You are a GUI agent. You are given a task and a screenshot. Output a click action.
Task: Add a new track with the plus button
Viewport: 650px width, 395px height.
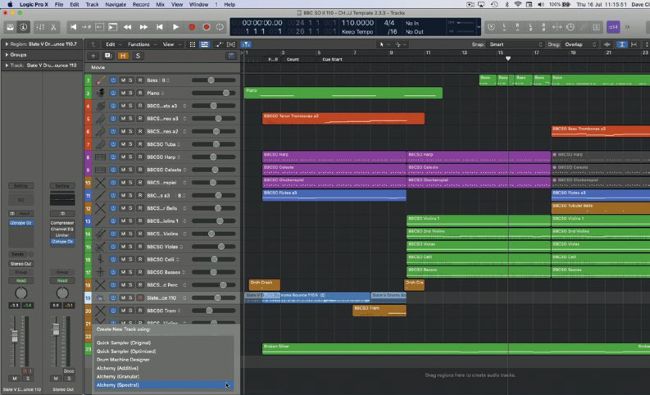click(x=93, y=56)
